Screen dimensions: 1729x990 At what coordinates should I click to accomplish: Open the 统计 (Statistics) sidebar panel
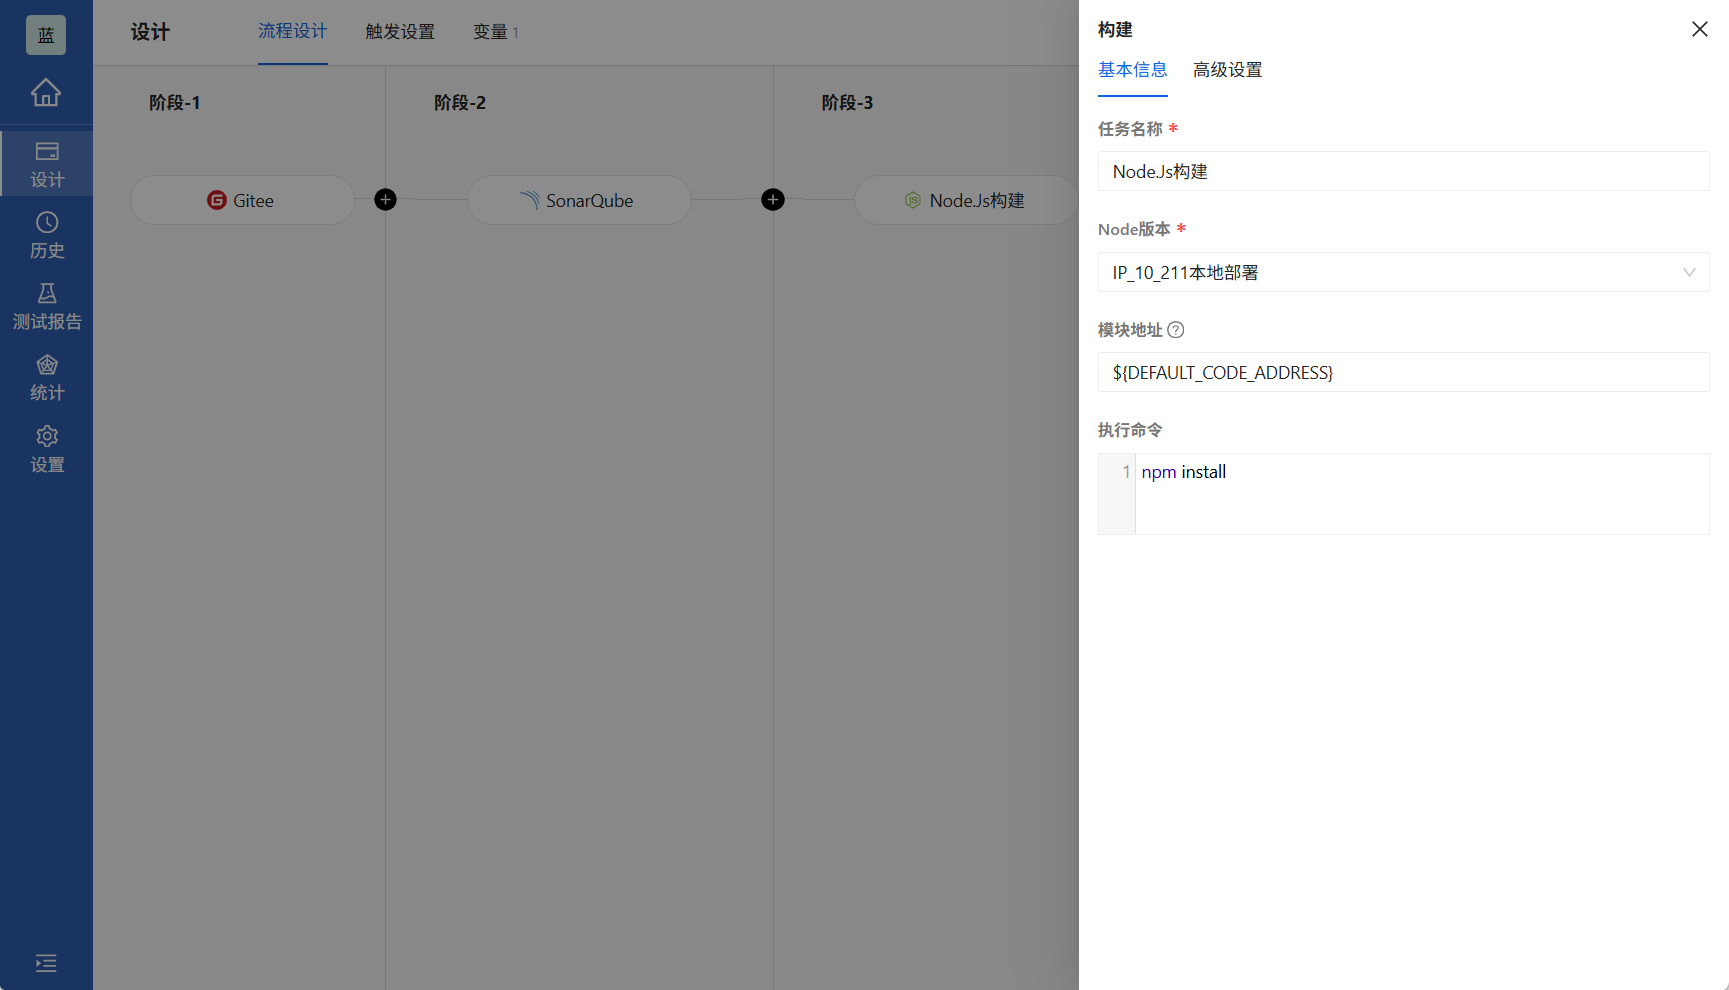pyautogui.click(x=46, y=377)
